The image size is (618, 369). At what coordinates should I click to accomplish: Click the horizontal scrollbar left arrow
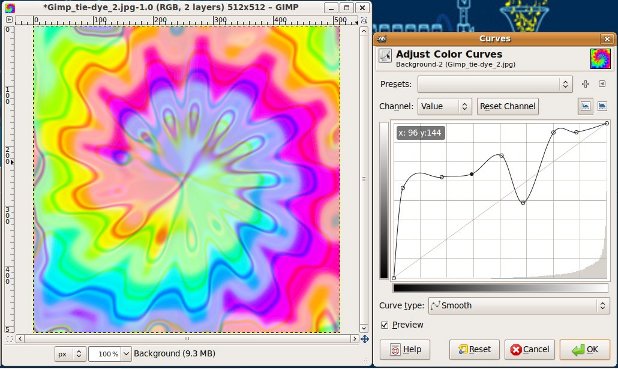pyautogui.click(x=20, y=339)
